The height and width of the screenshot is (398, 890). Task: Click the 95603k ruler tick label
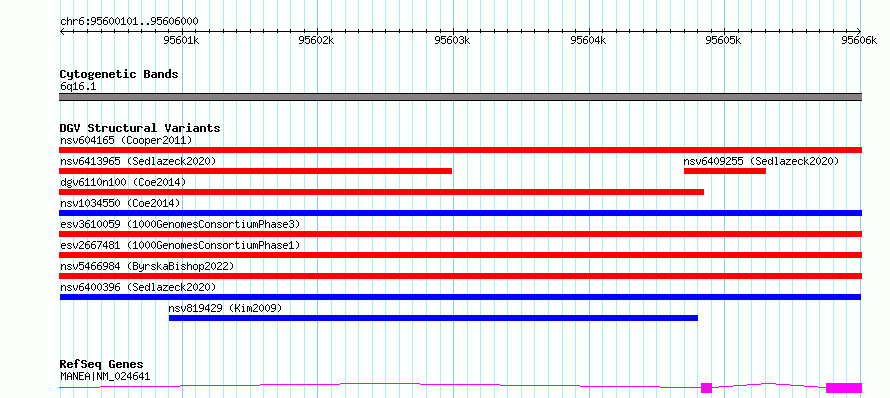tap(452, 39)
